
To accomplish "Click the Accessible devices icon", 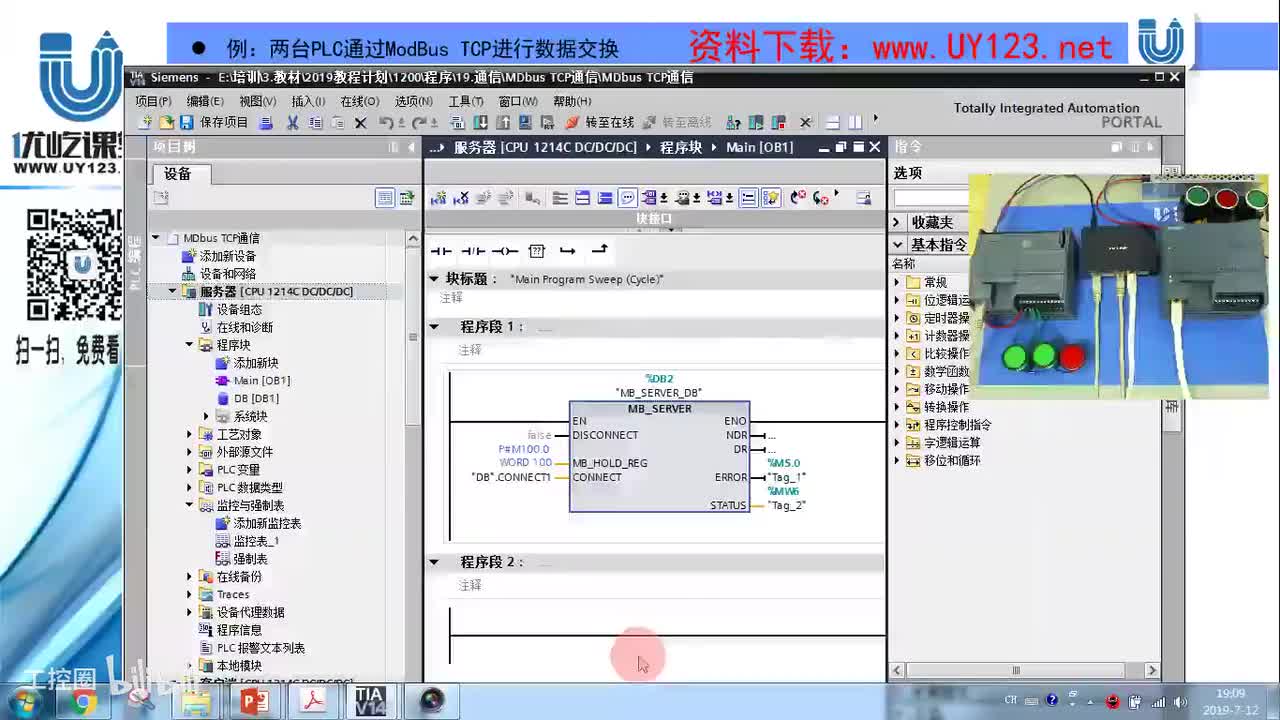I will click(x=733, y=122).
